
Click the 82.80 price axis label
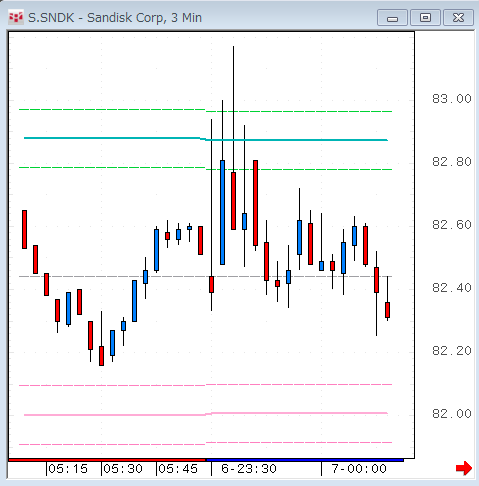tap(452, 162)
